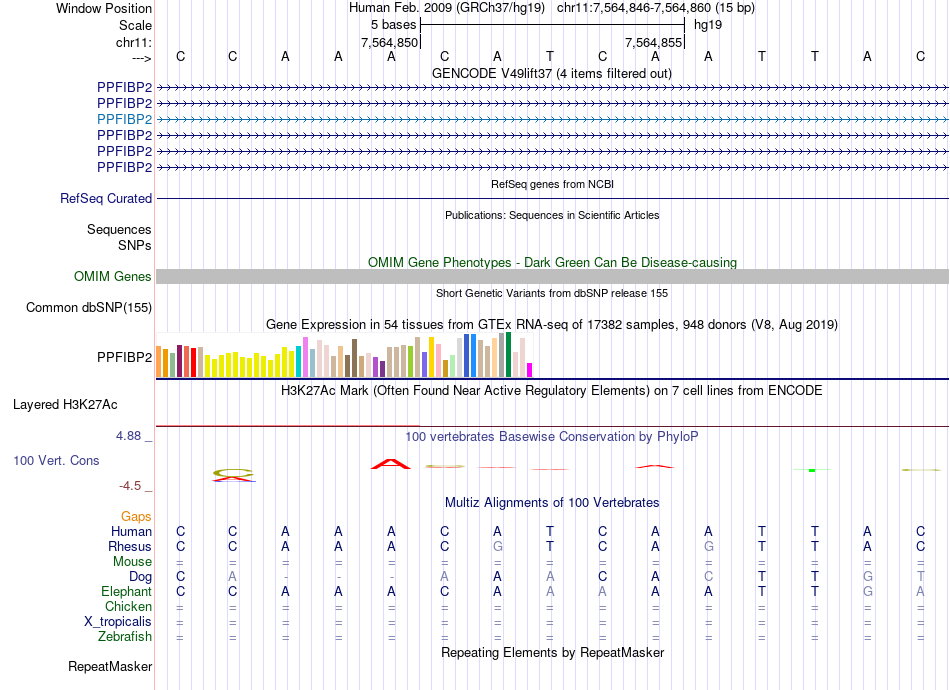Image resolution: width=950 pixels, height=690 pixels.
Task: Click the 7,564,855 coordinate marker
Action: tap(654, 42)
